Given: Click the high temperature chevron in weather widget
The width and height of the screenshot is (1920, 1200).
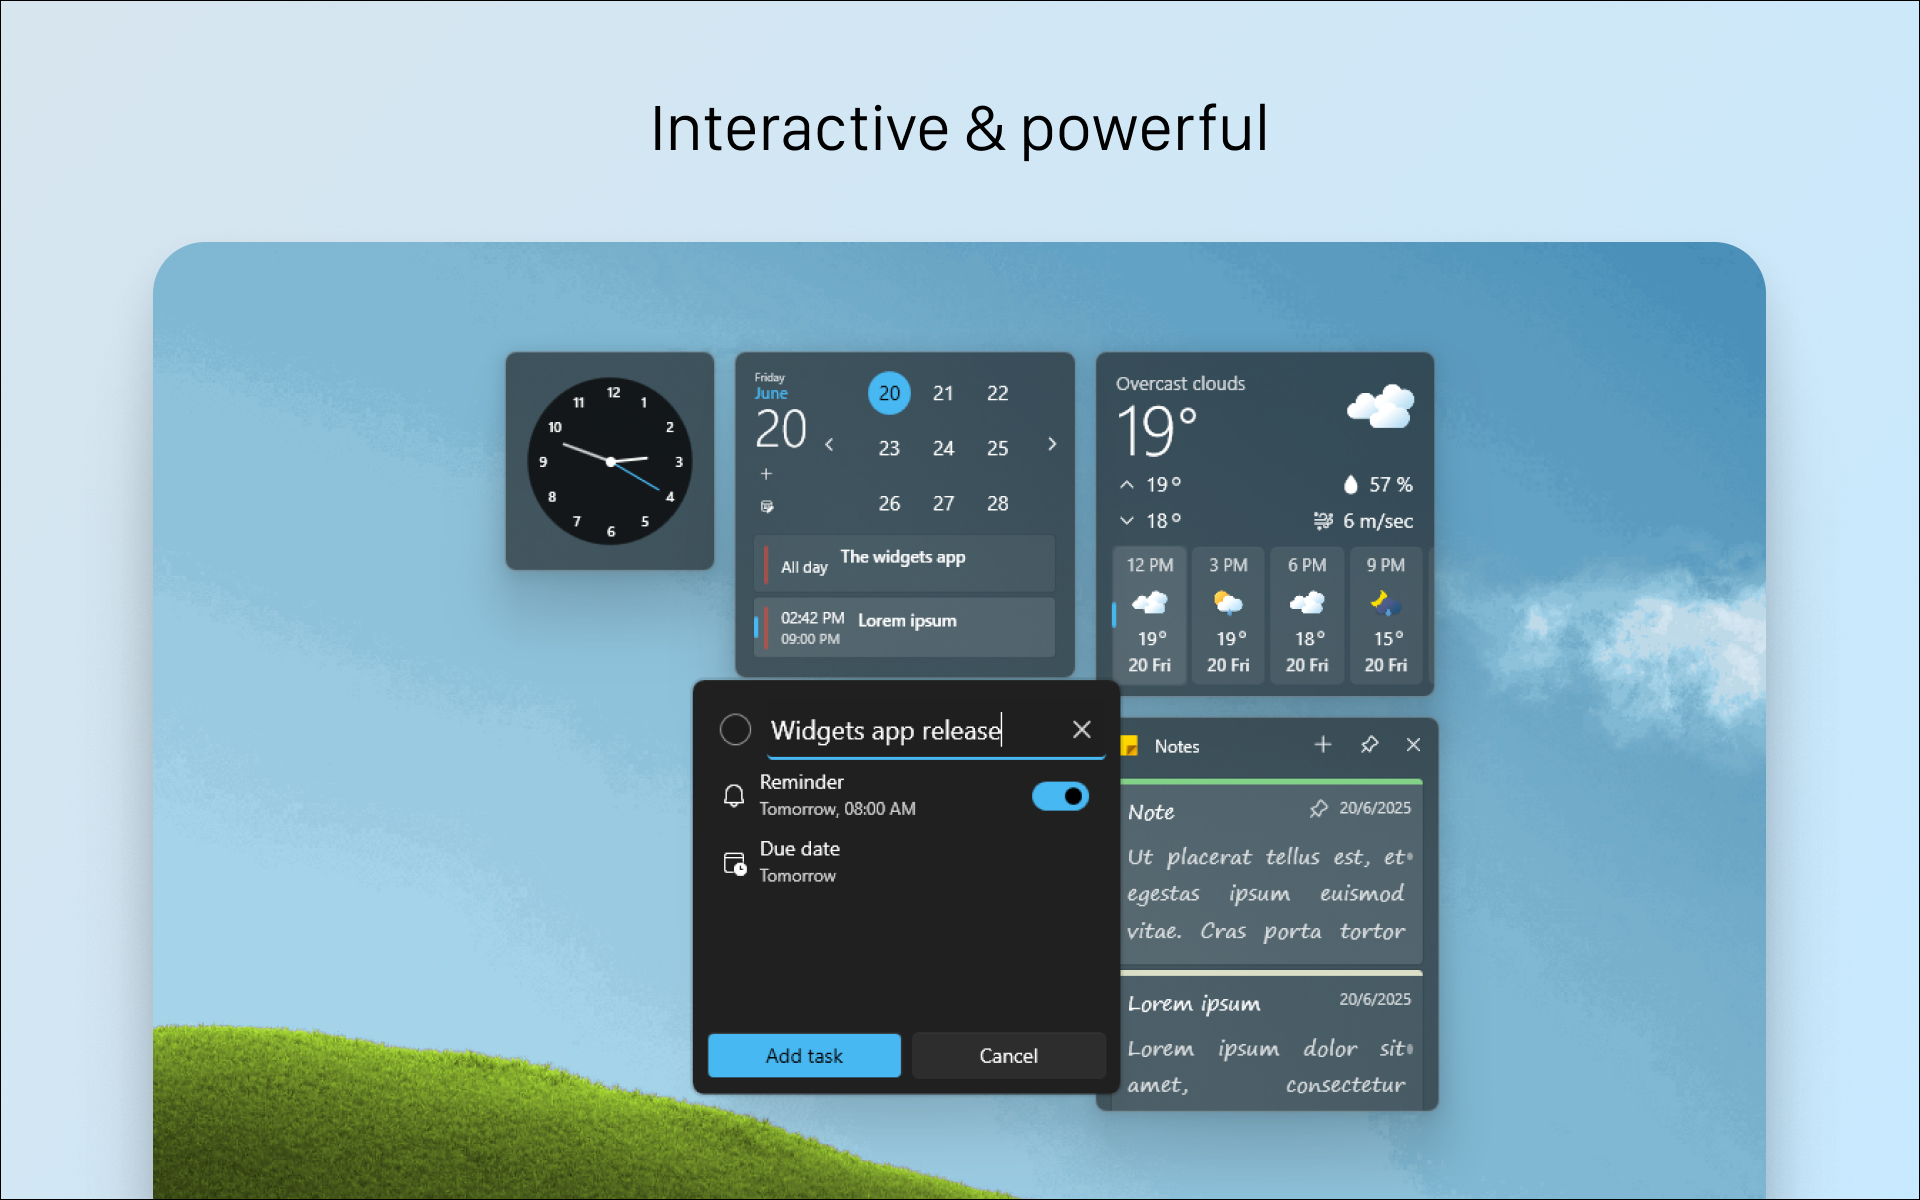Looking at the screenshot, I should [x=1127, y=484].
